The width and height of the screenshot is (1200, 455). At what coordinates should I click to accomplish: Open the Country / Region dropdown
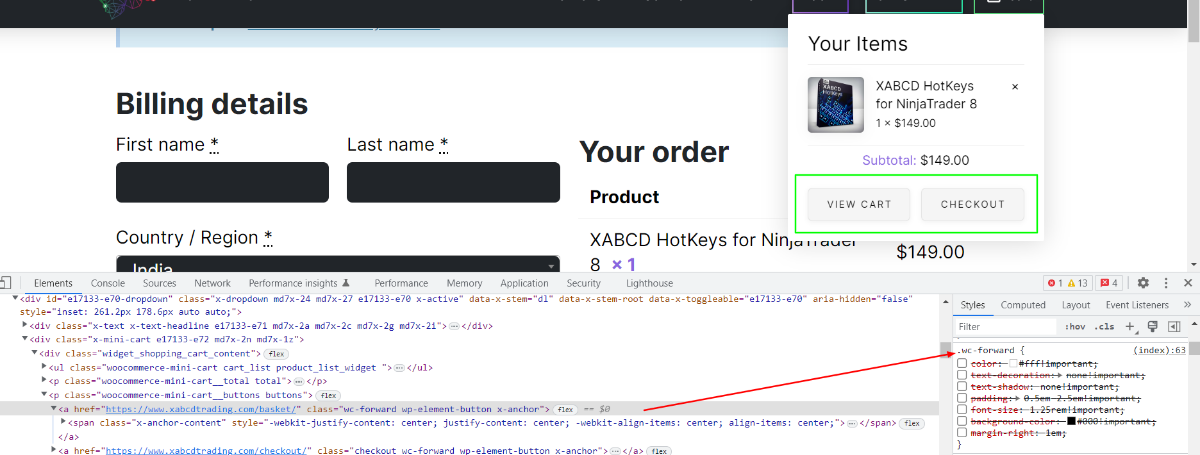point(337,266)
